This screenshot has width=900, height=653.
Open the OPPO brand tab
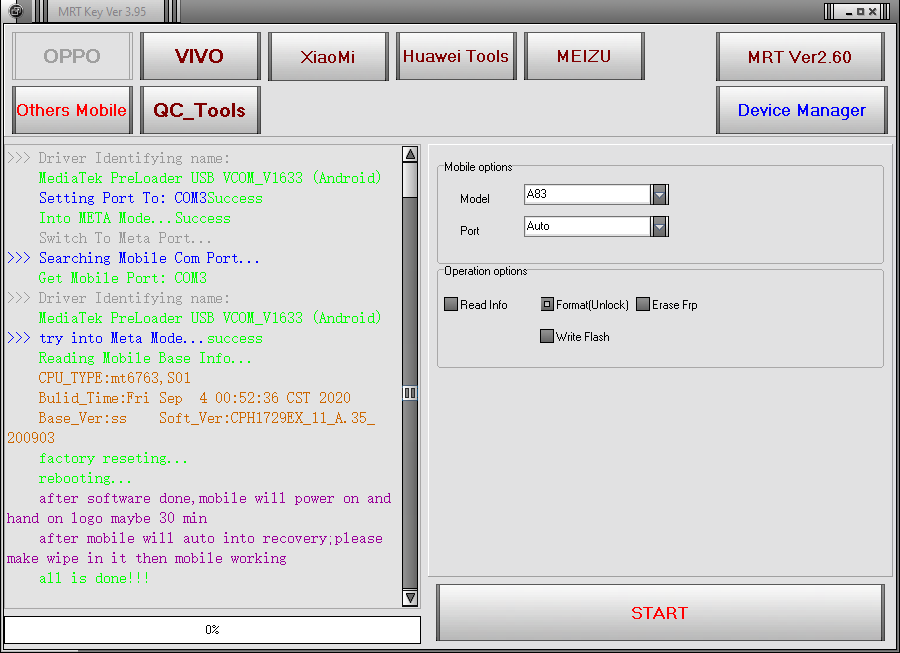point(72,56)
